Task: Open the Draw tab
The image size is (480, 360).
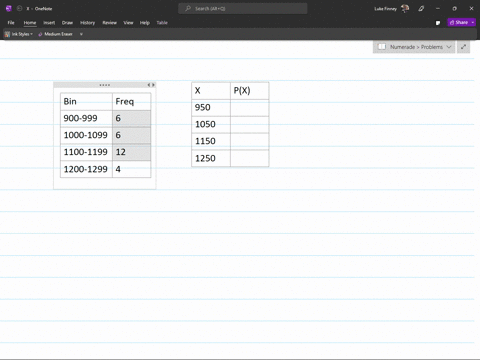Action: click(x=67, y=23)
